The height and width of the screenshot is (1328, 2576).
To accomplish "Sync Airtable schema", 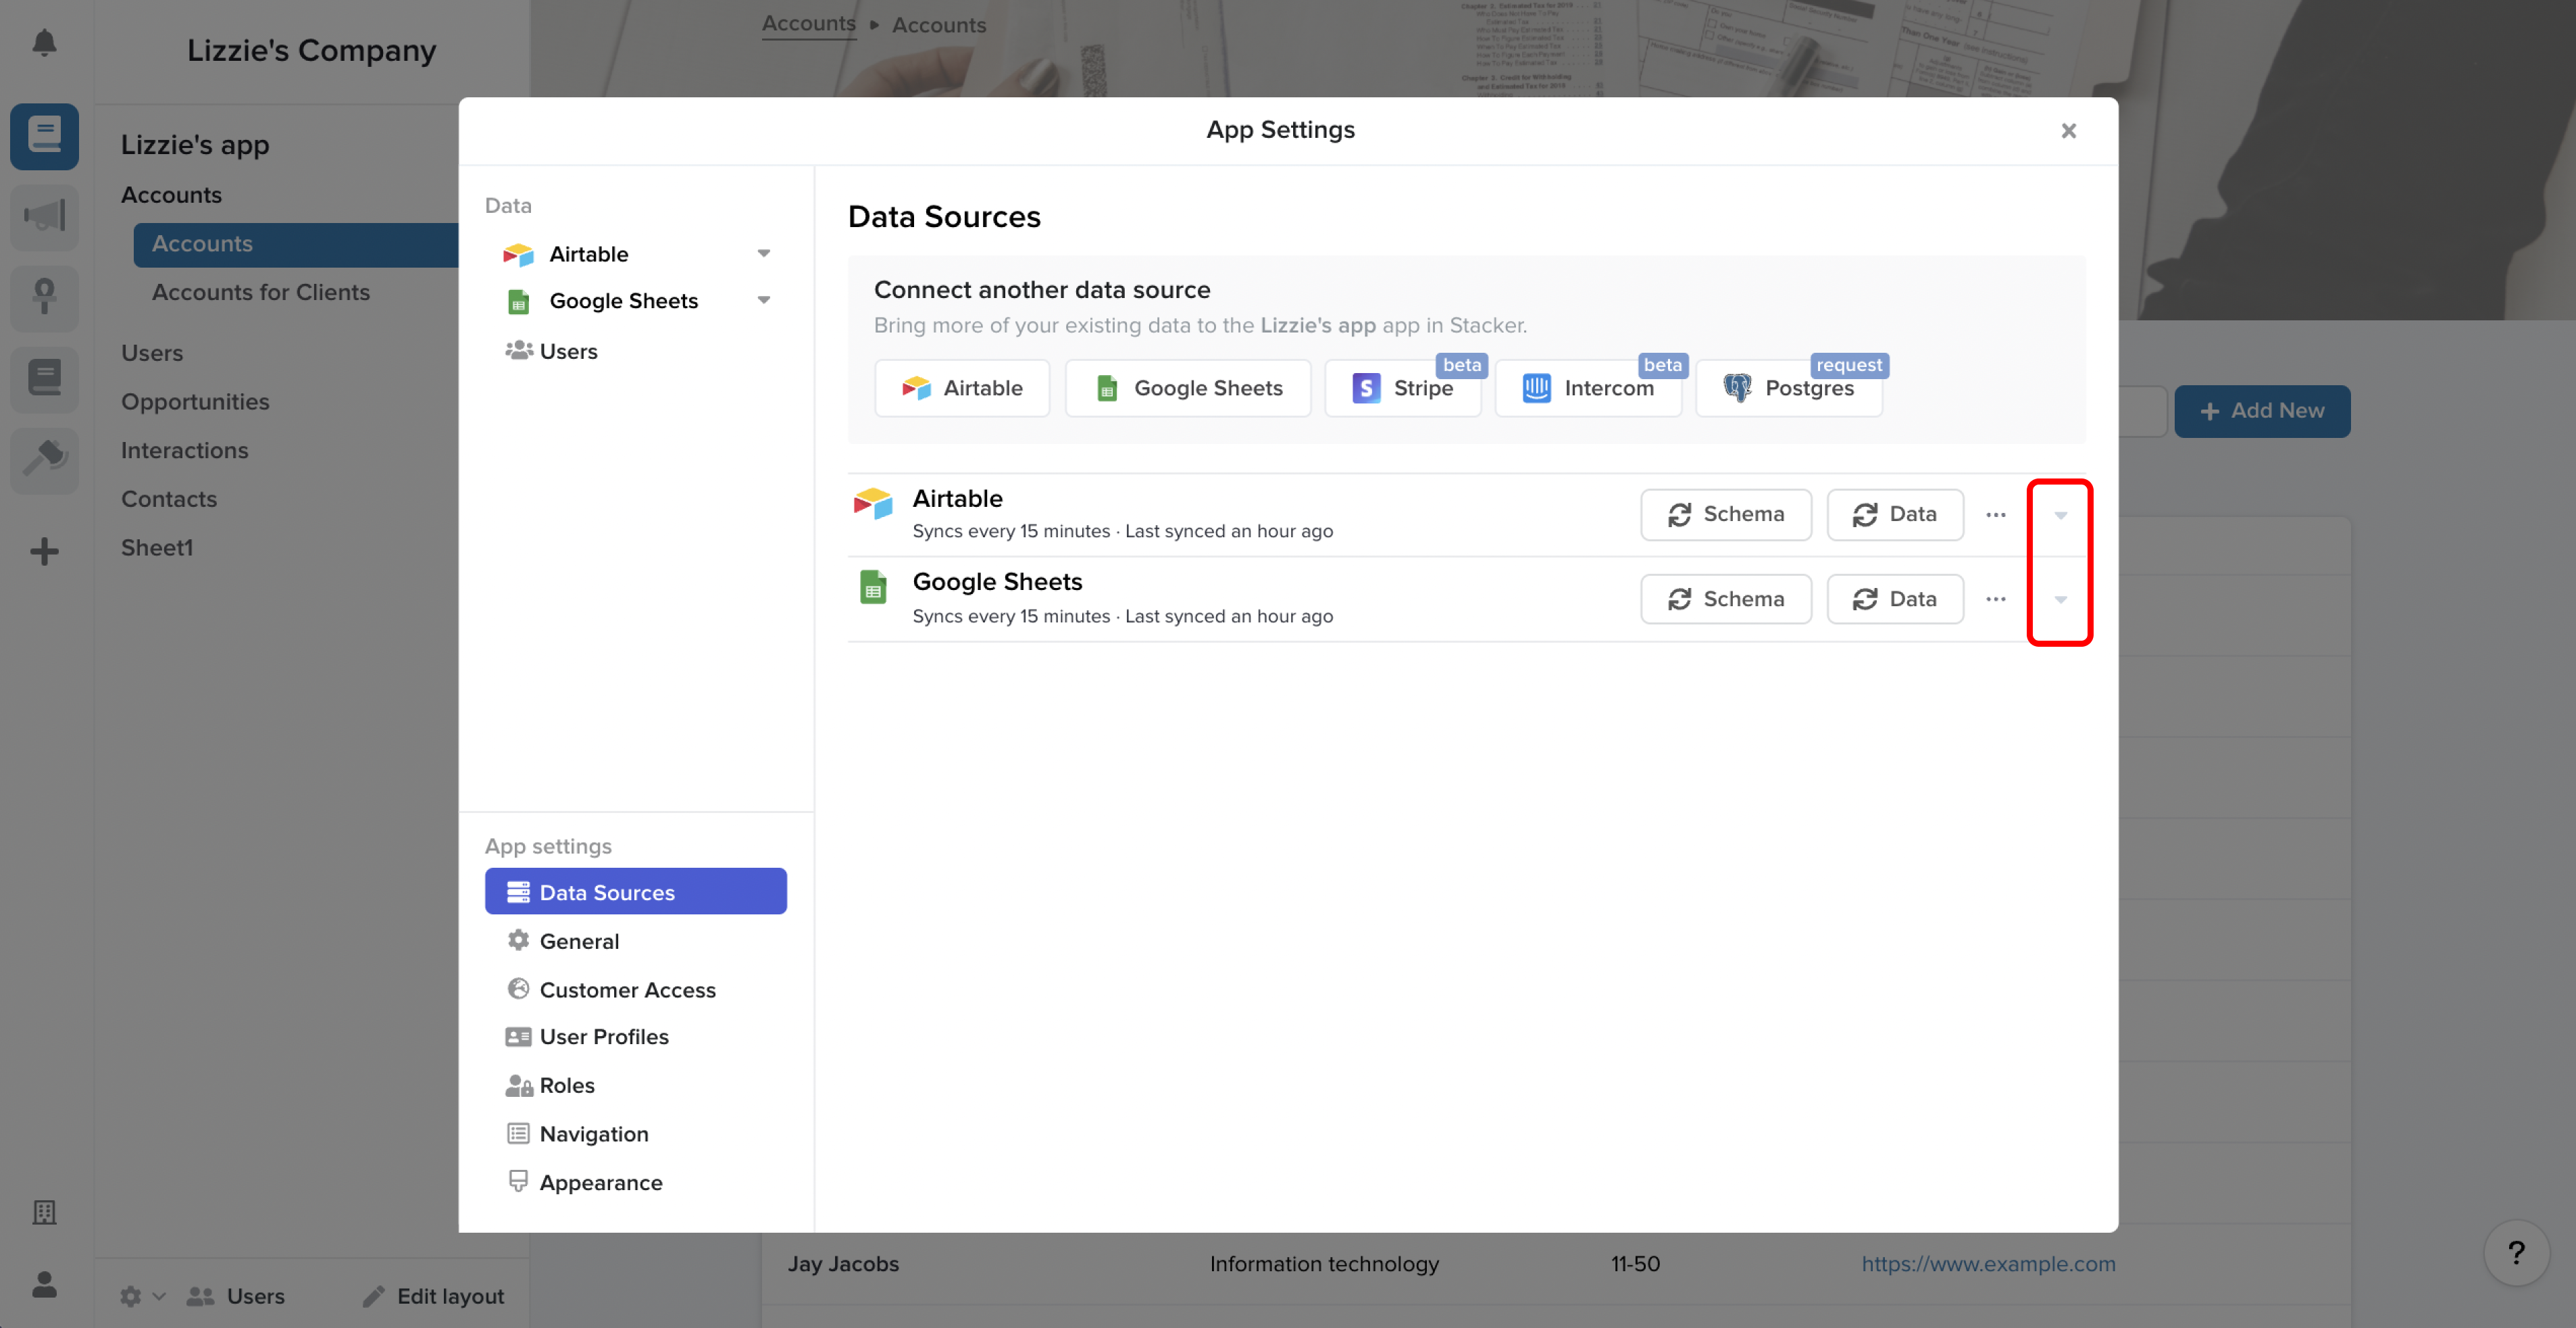I will point(1726,514).
